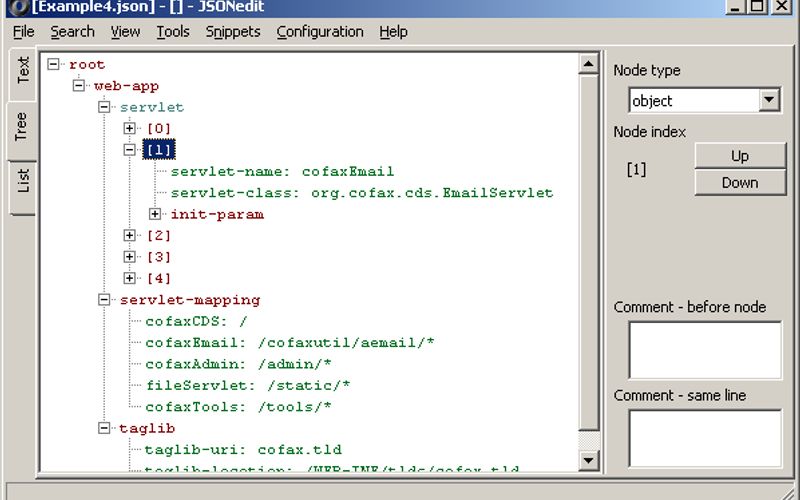The height and width of the screenshot is (500, 800).
Task: Collapse the root tree node
Action: tap(54, 65)
